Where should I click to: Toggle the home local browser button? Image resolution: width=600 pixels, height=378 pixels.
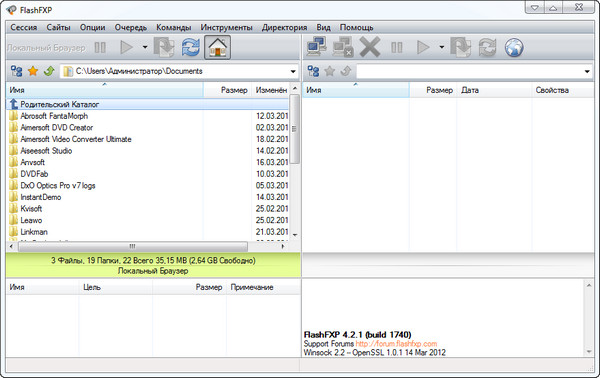point(217,47)
